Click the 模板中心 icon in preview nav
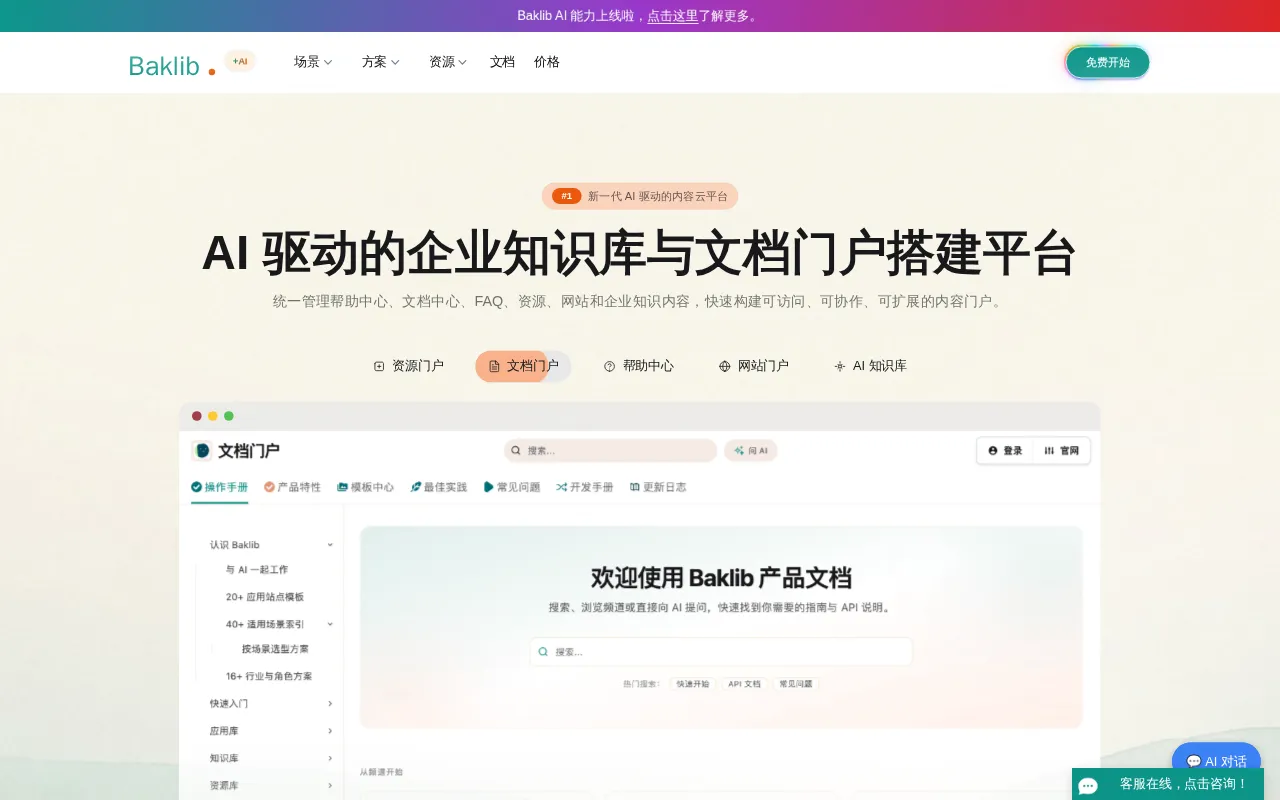1280x800 pixels. (342, 487)
